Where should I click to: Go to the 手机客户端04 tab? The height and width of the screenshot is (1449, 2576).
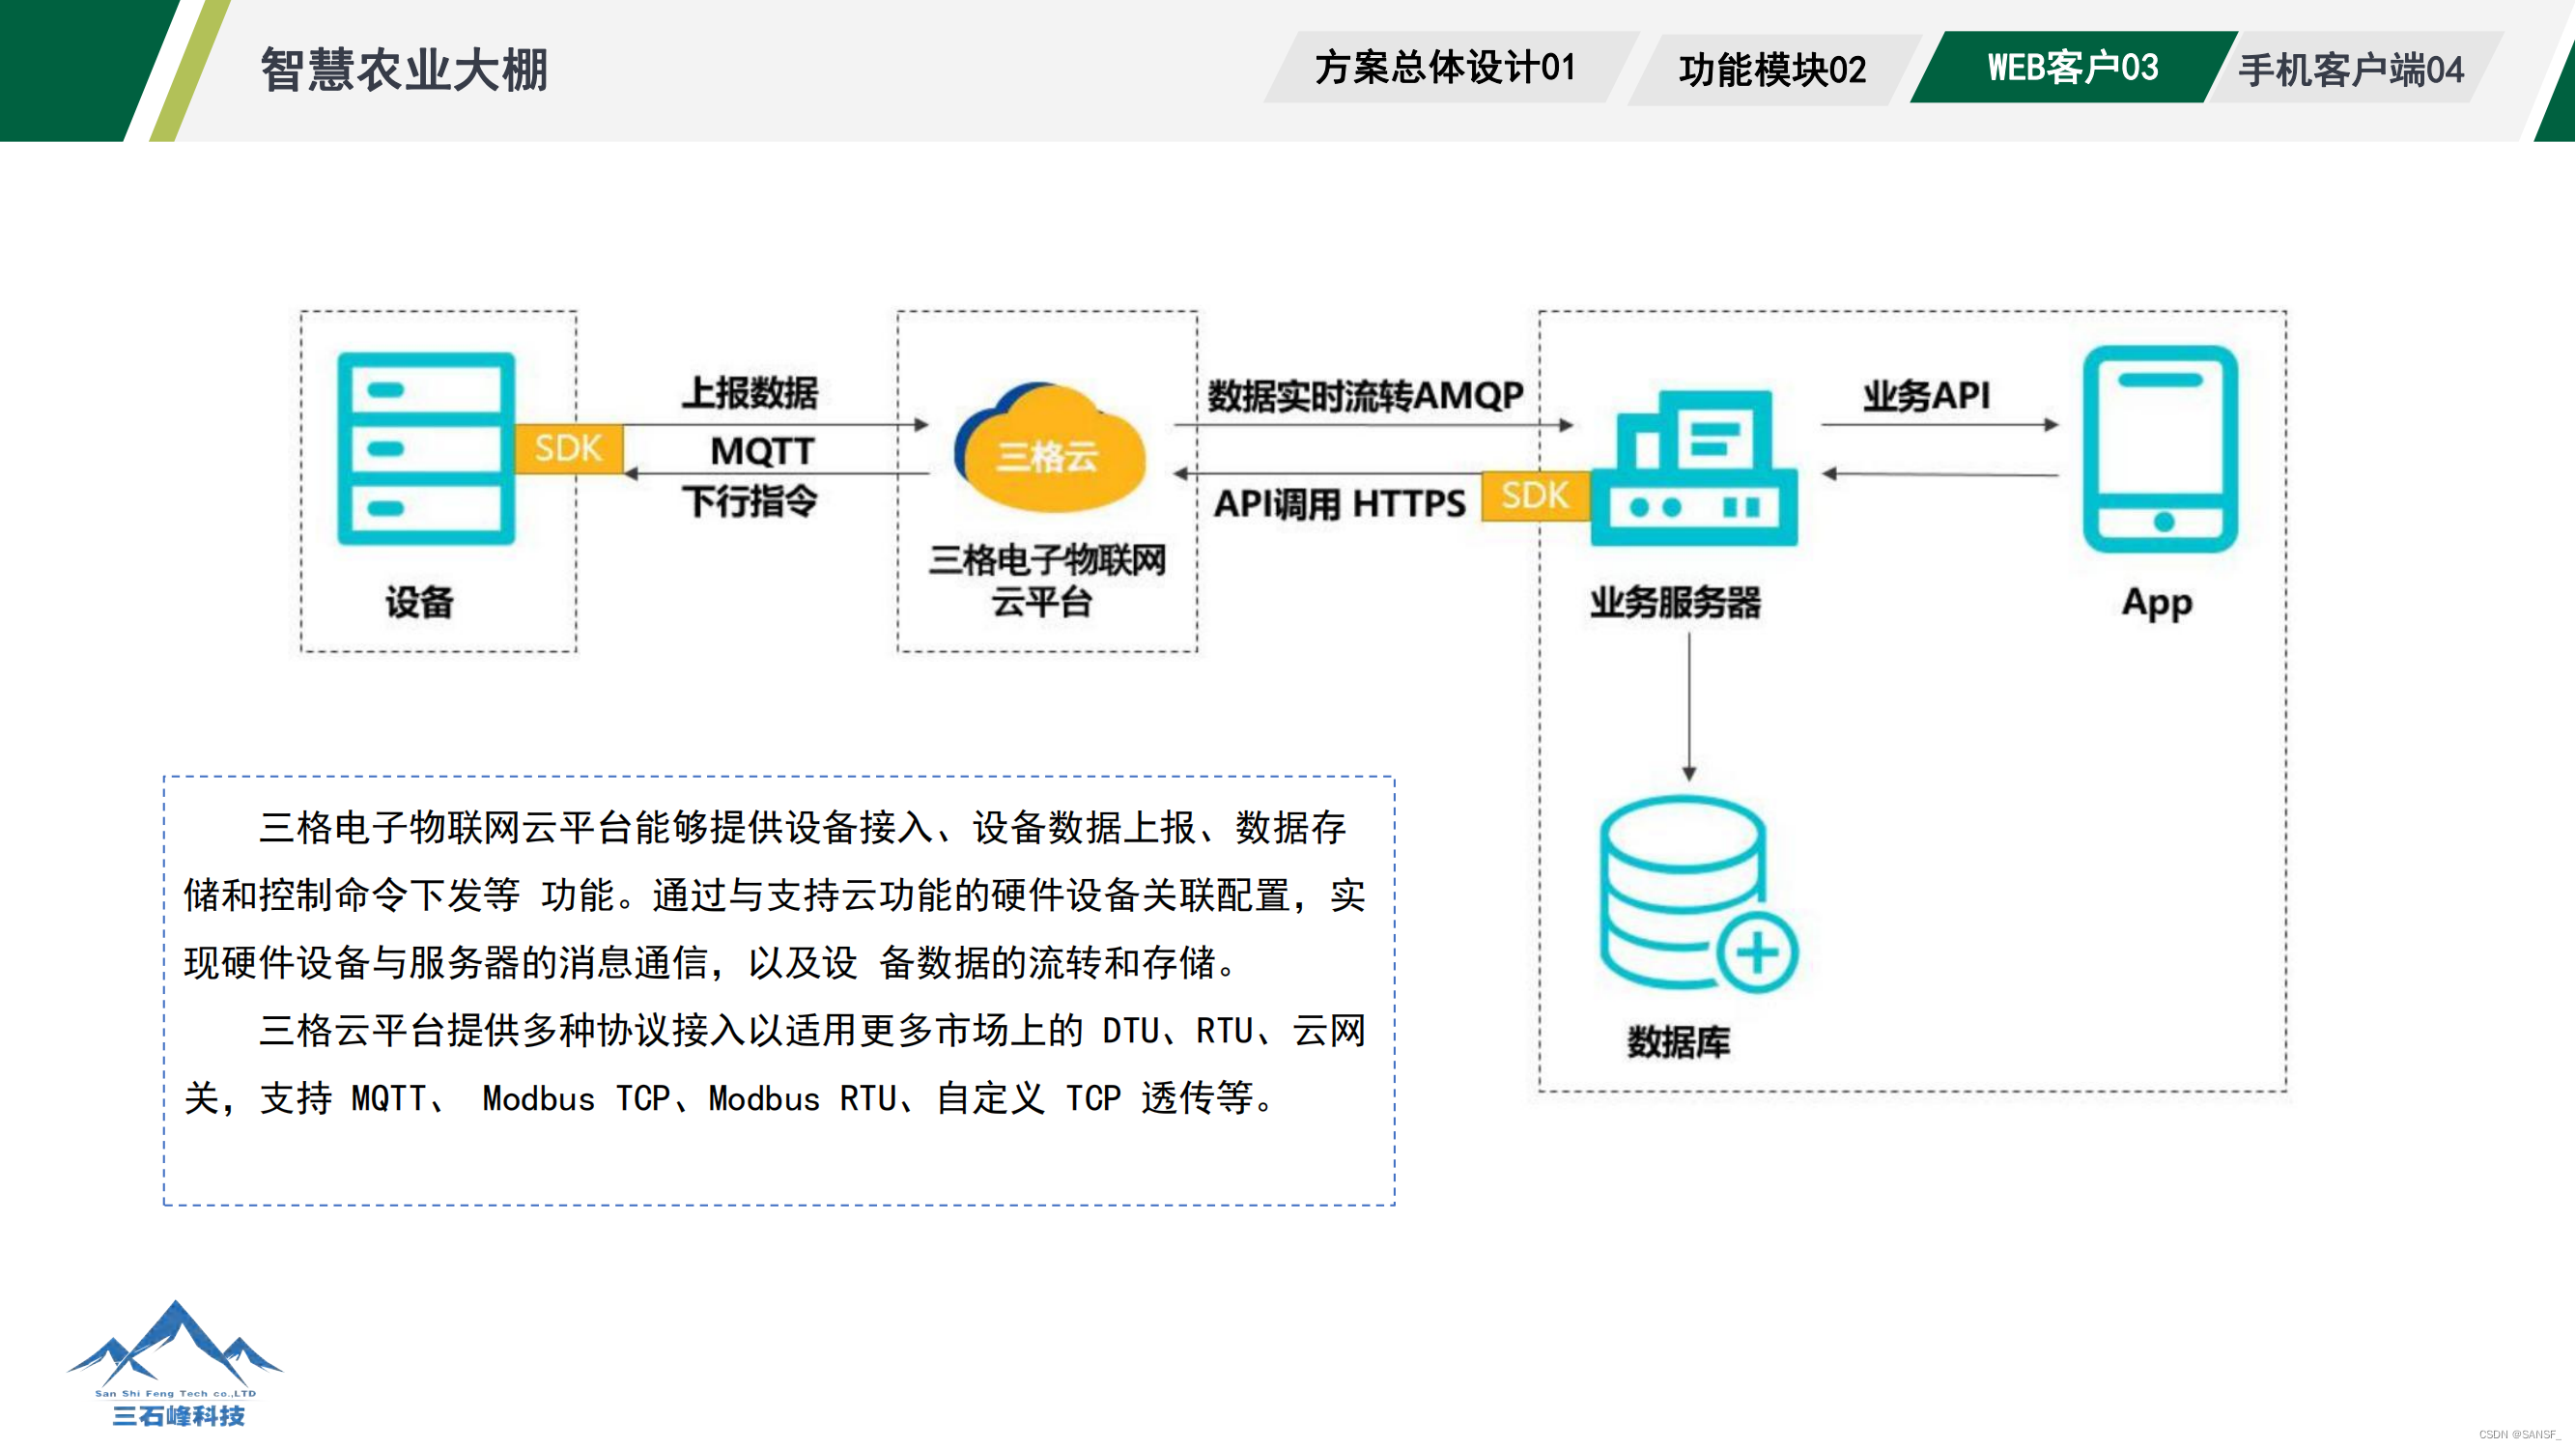click(x=2350, y=70)
